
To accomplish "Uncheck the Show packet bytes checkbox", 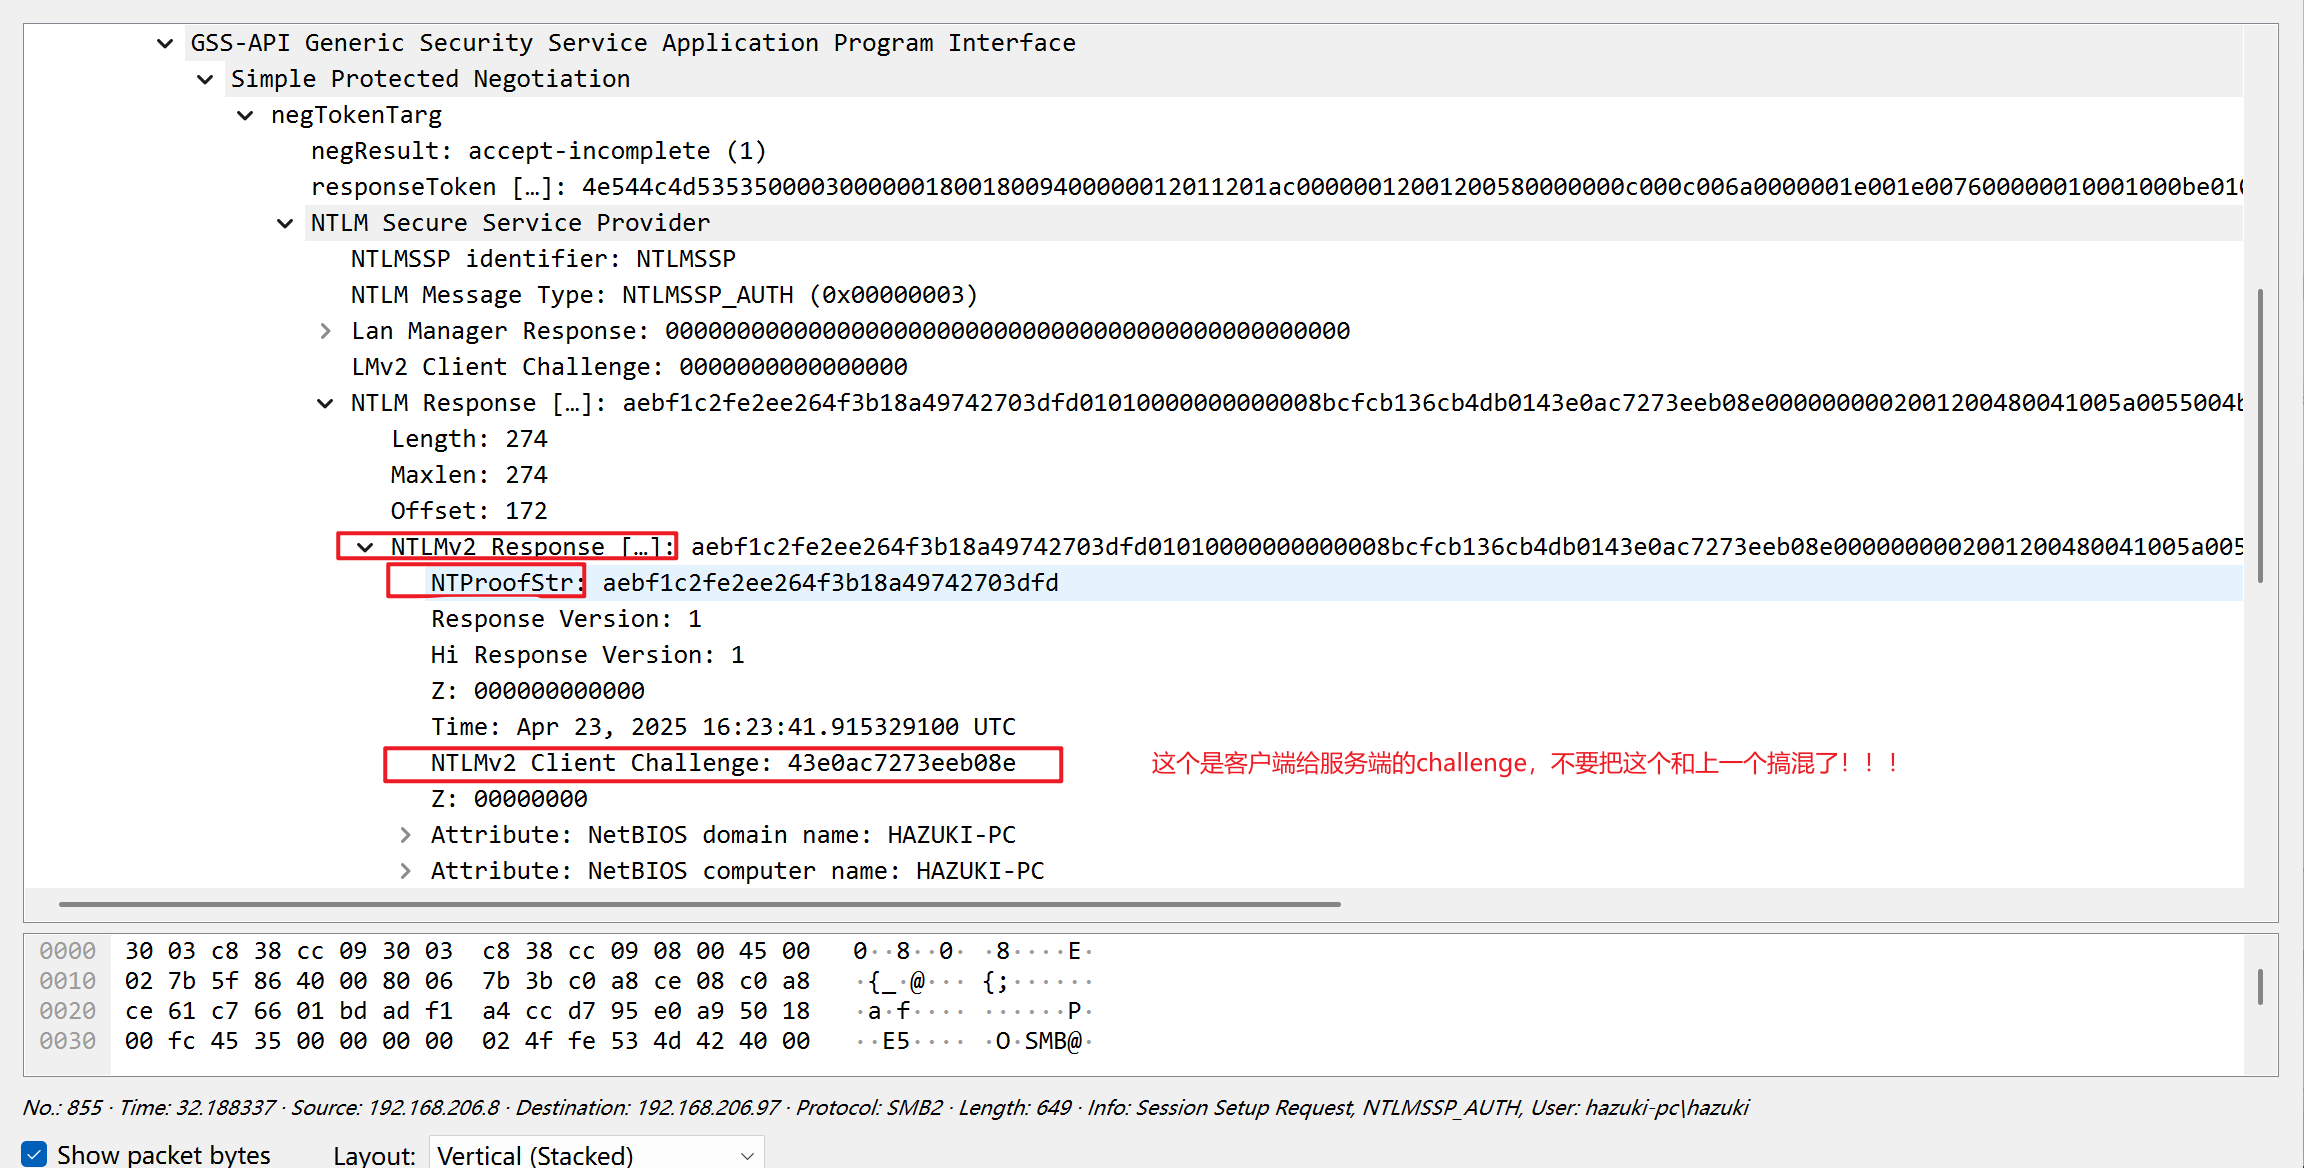I will pyautogui.click(x=34, y=1154).
